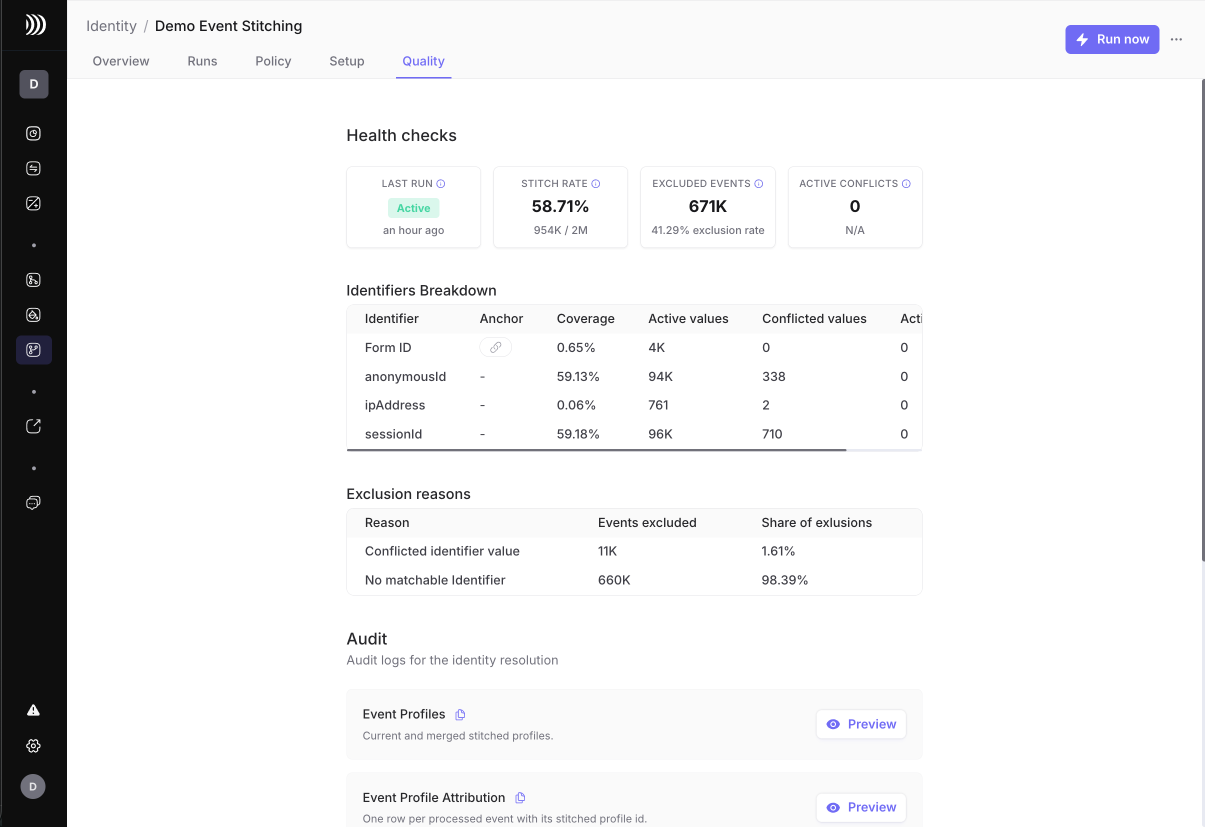Switch to the Setup tab
Image resolution: width=1205 pixels, height=827 pixels.
tap(347, 61)
